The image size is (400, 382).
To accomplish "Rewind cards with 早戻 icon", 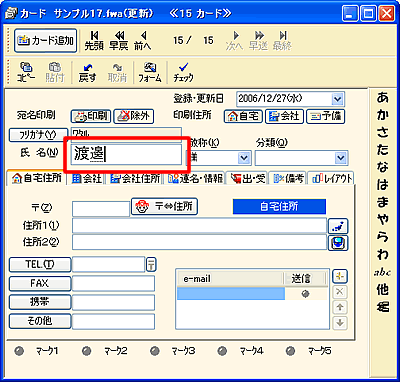I will [119, 41].
